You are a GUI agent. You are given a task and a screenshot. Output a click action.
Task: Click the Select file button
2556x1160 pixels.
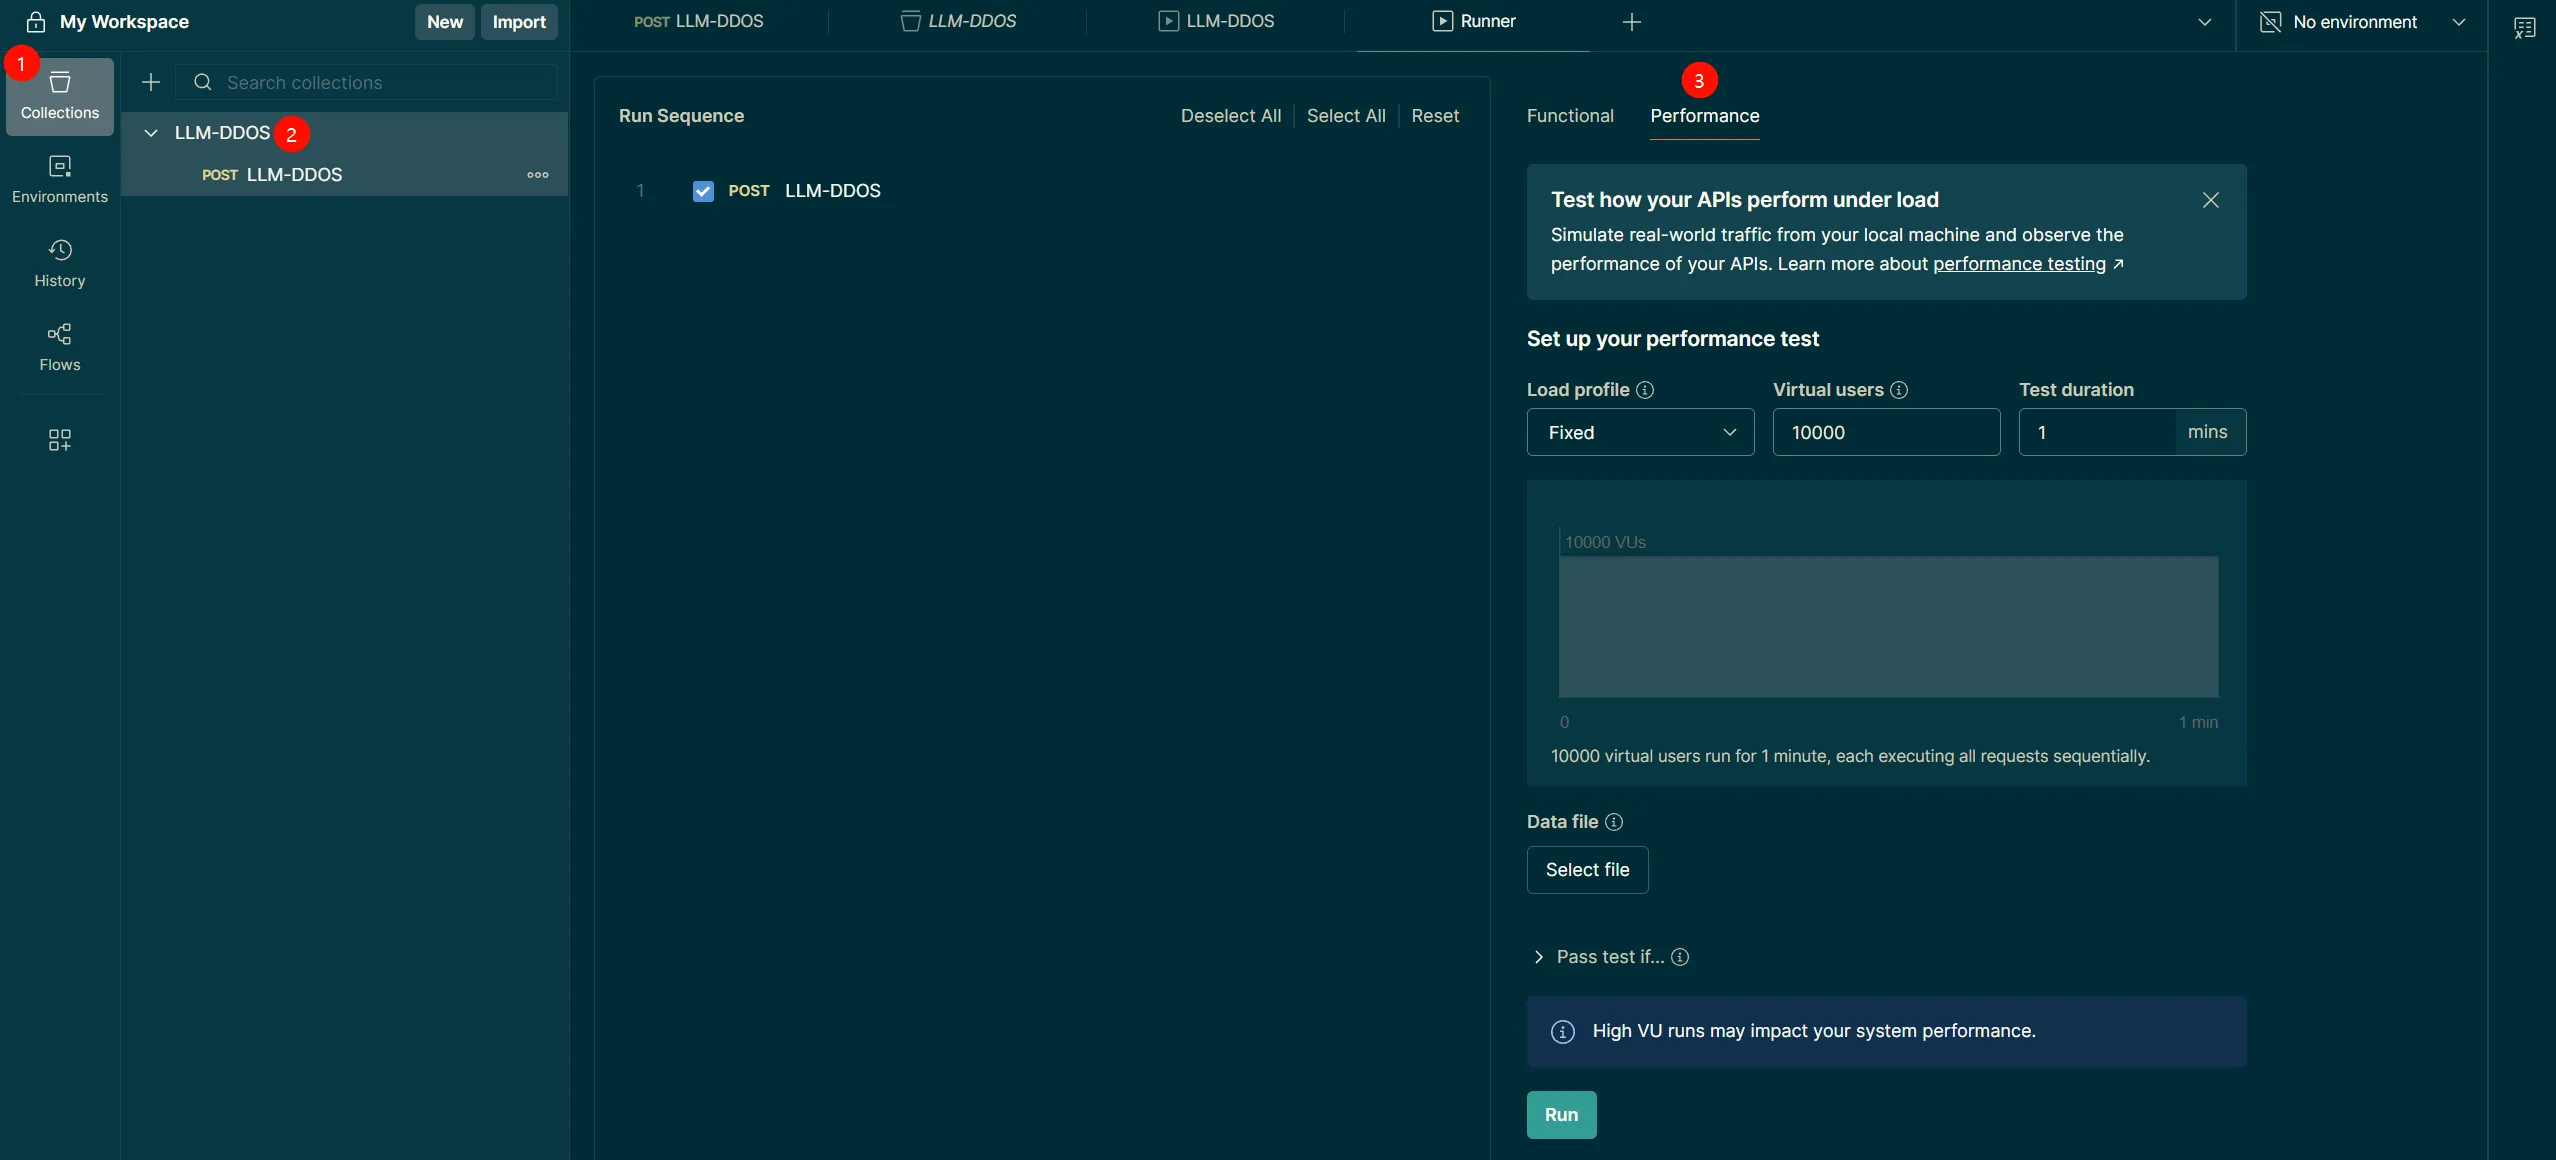(x=1587, y=870)
